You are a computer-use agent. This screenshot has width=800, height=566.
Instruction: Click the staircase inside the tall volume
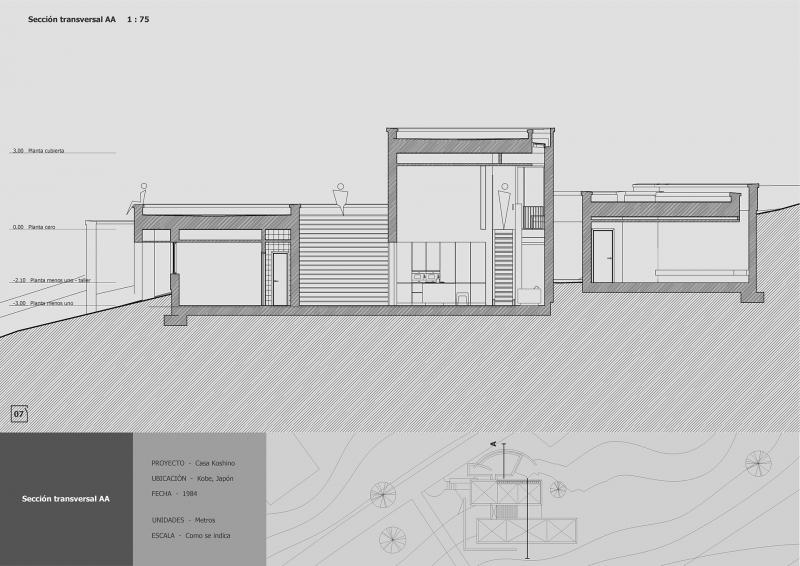pyautogui.click(x=503, y=267)
